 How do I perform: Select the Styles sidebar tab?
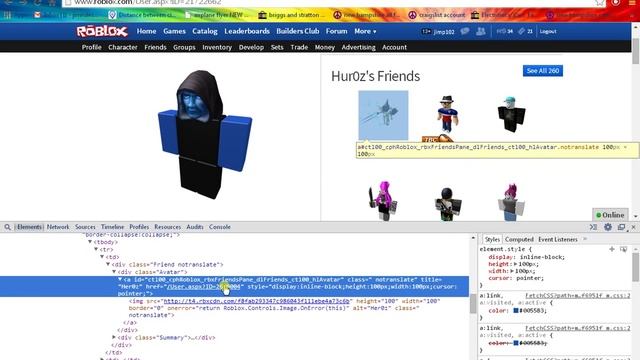(x=492, y=240)
